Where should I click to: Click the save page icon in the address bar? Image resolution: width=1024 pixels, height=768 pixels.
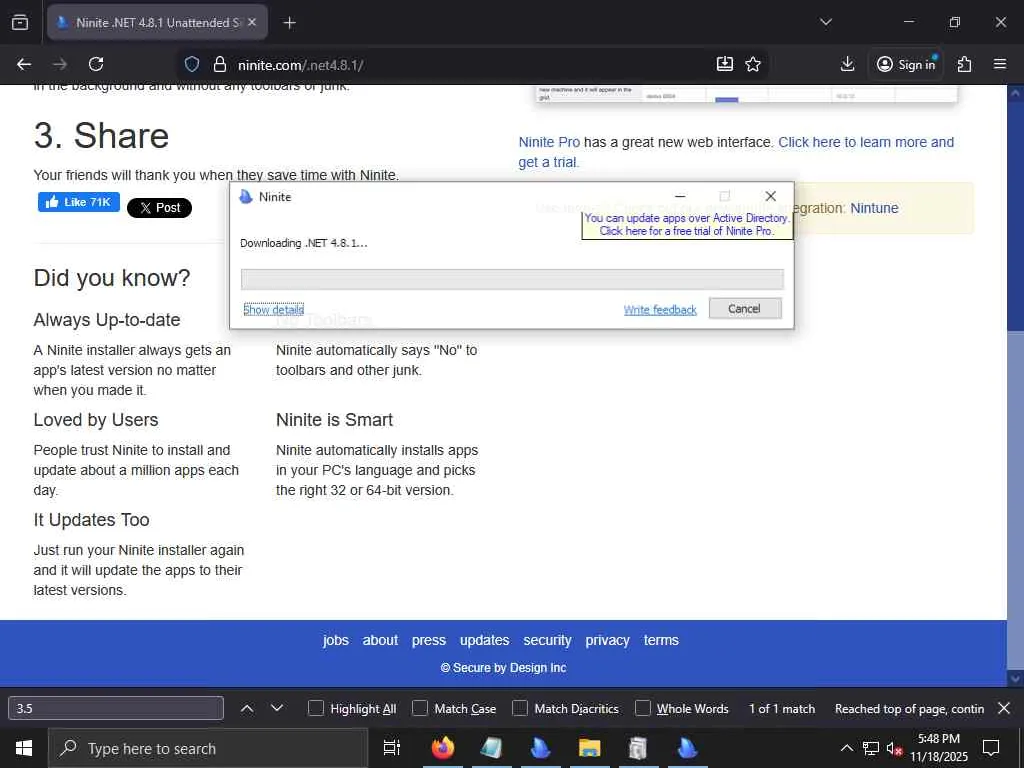pos(725,64)
